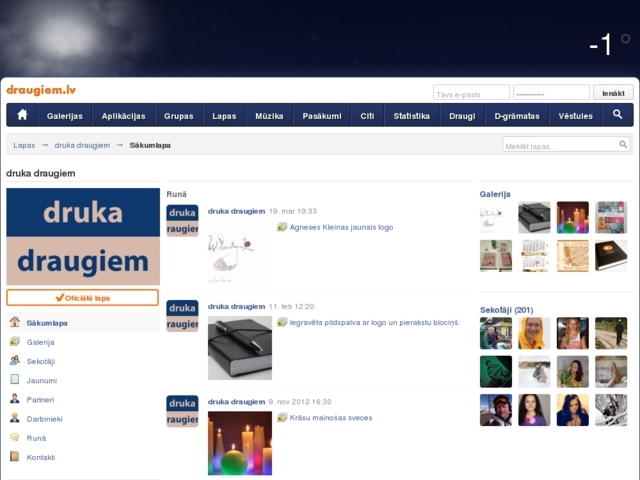
Task: Click the Darbinieki person icon in sidebar
Action: 15,418
